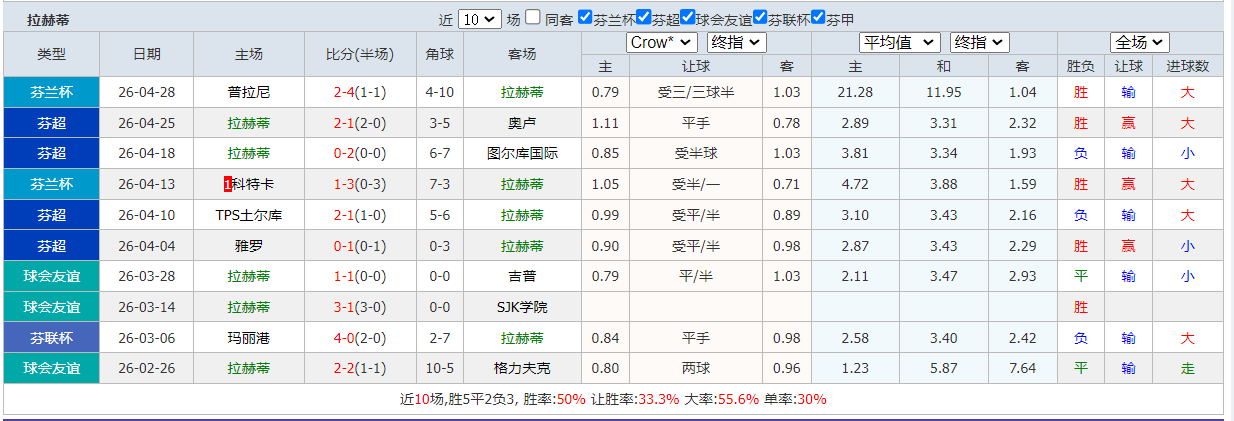Open the 终指 dropdown next to Crow*

point(736,42)
